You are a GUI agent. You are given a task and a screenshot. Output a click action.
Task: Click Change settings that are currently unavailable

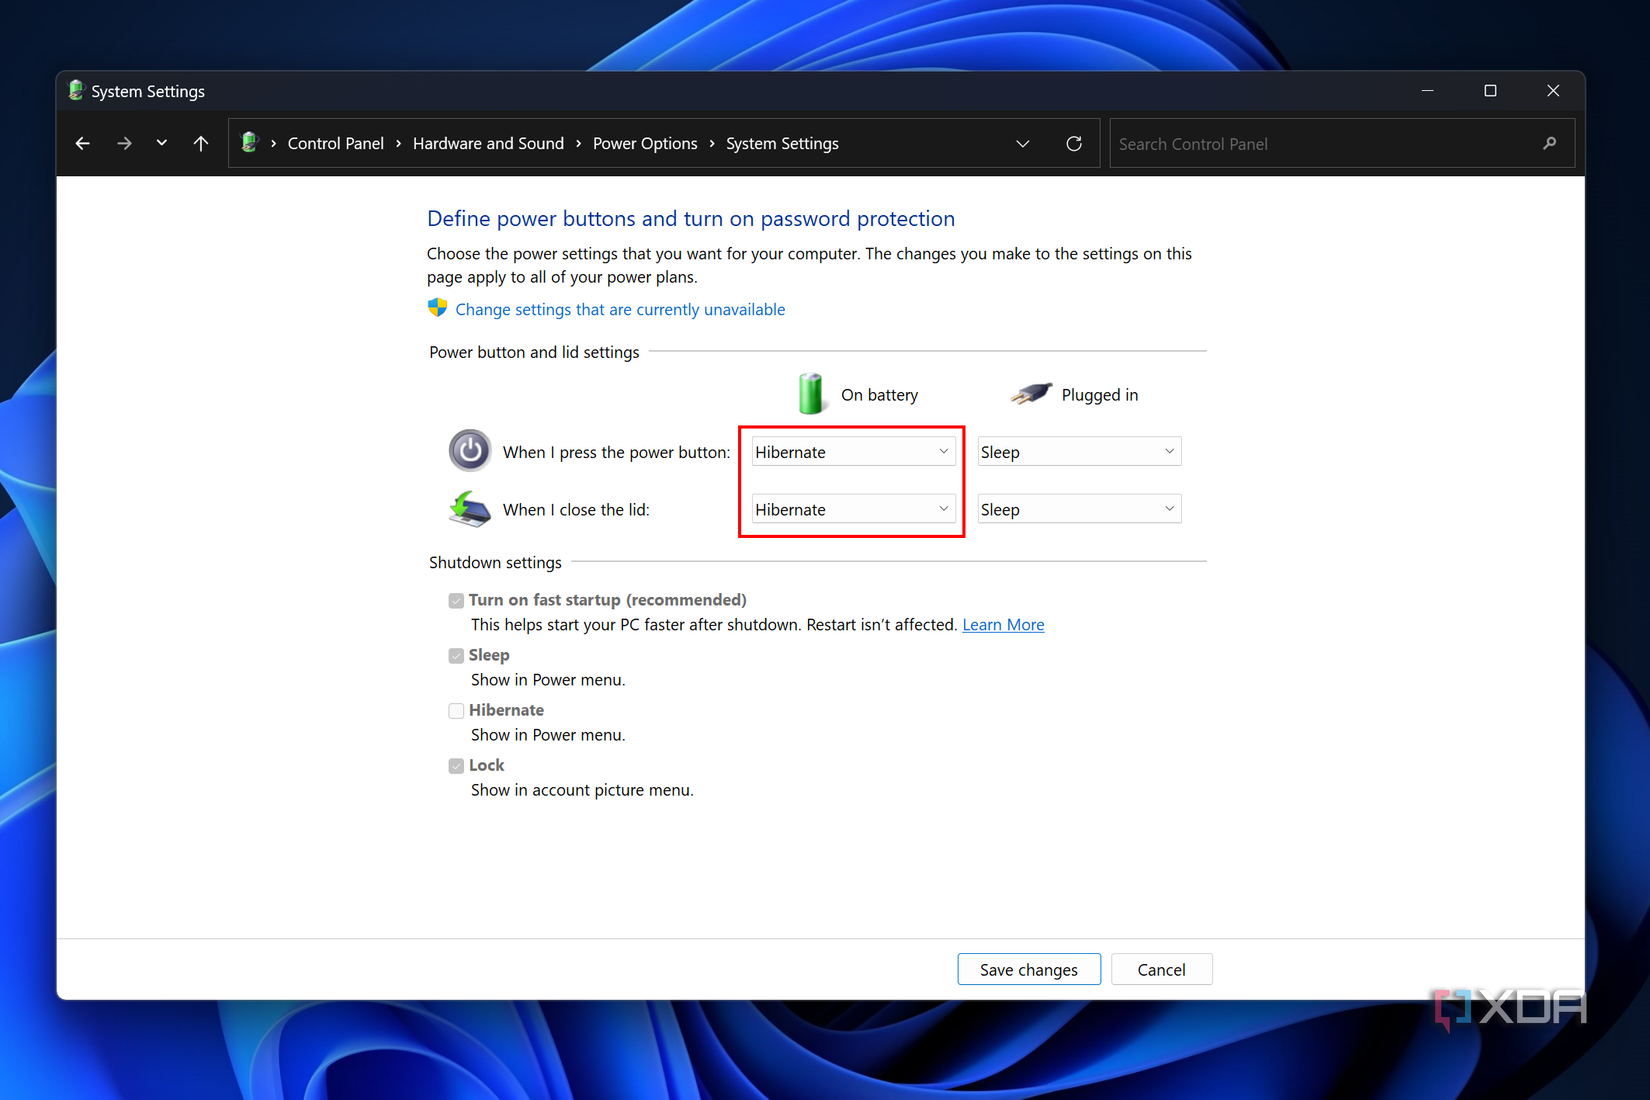tap(619, 309)
